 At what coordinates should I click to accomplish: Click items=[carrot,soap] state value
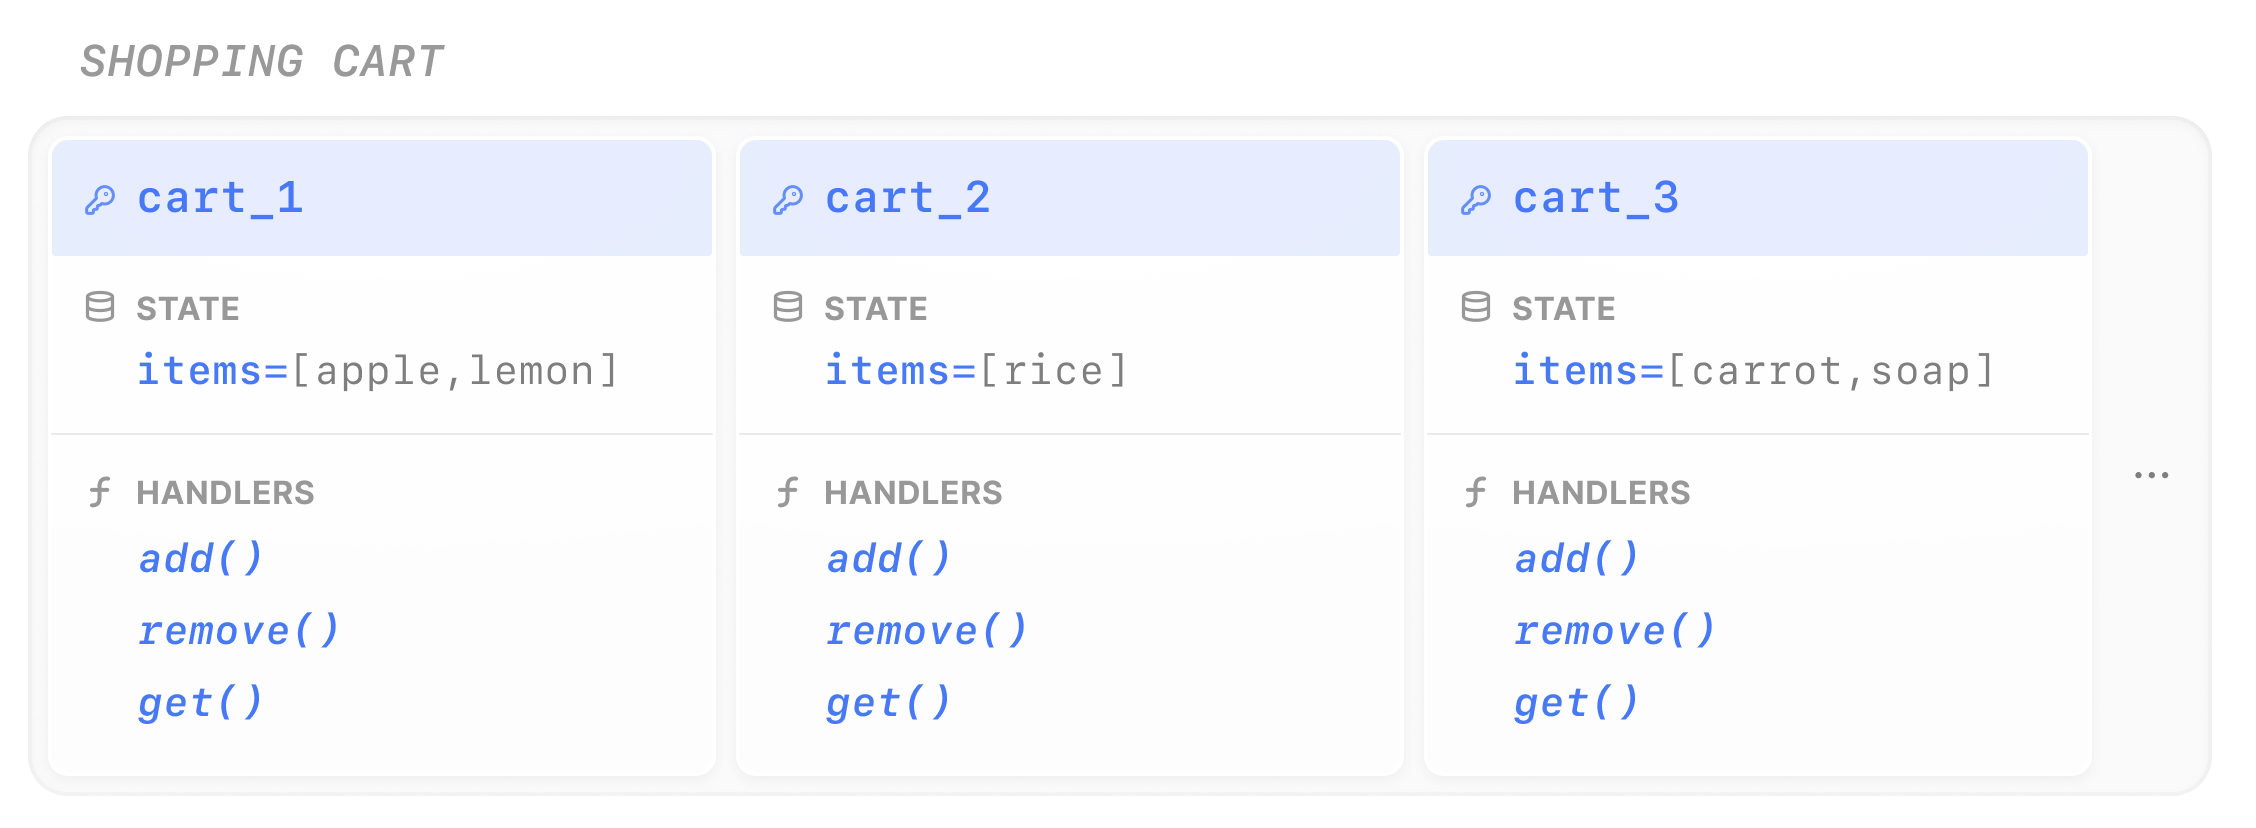(x=1754, y=371)
